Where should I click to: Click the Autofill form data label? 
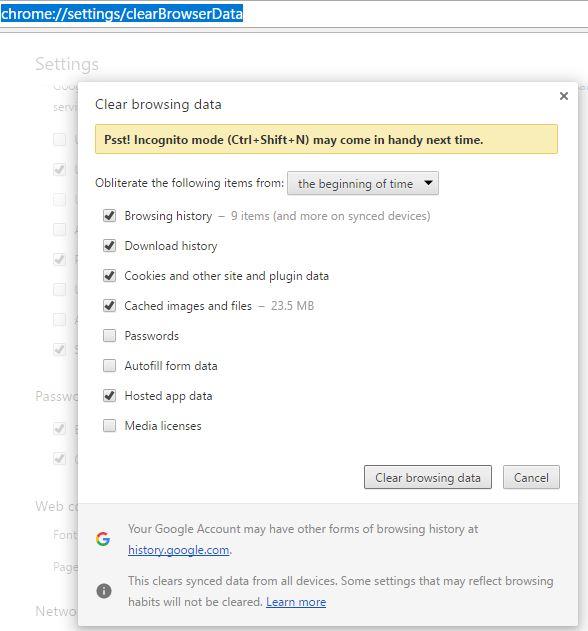[171, 366]
